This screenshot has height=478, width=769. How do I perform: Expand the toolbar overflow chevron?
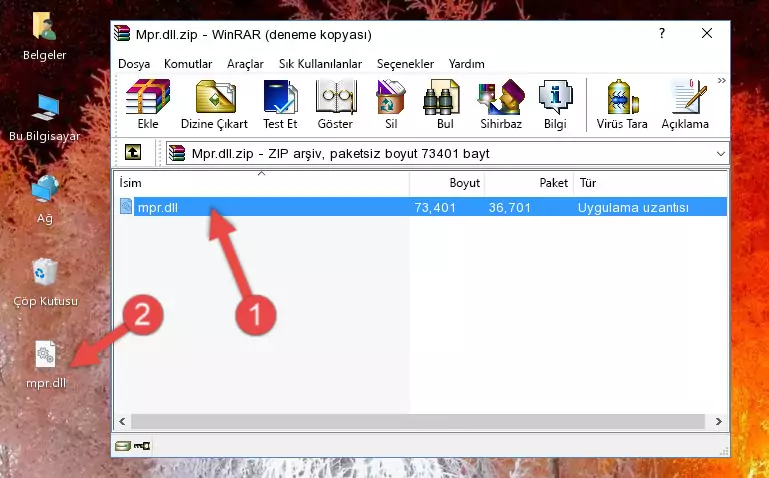click(721, 81)
